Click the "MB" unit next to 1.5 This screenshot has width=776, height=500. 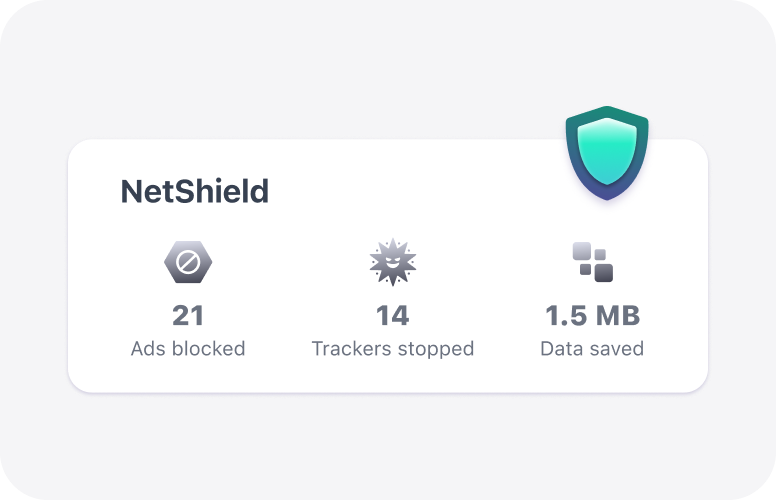pyautogui.click(x=617, y=316)
